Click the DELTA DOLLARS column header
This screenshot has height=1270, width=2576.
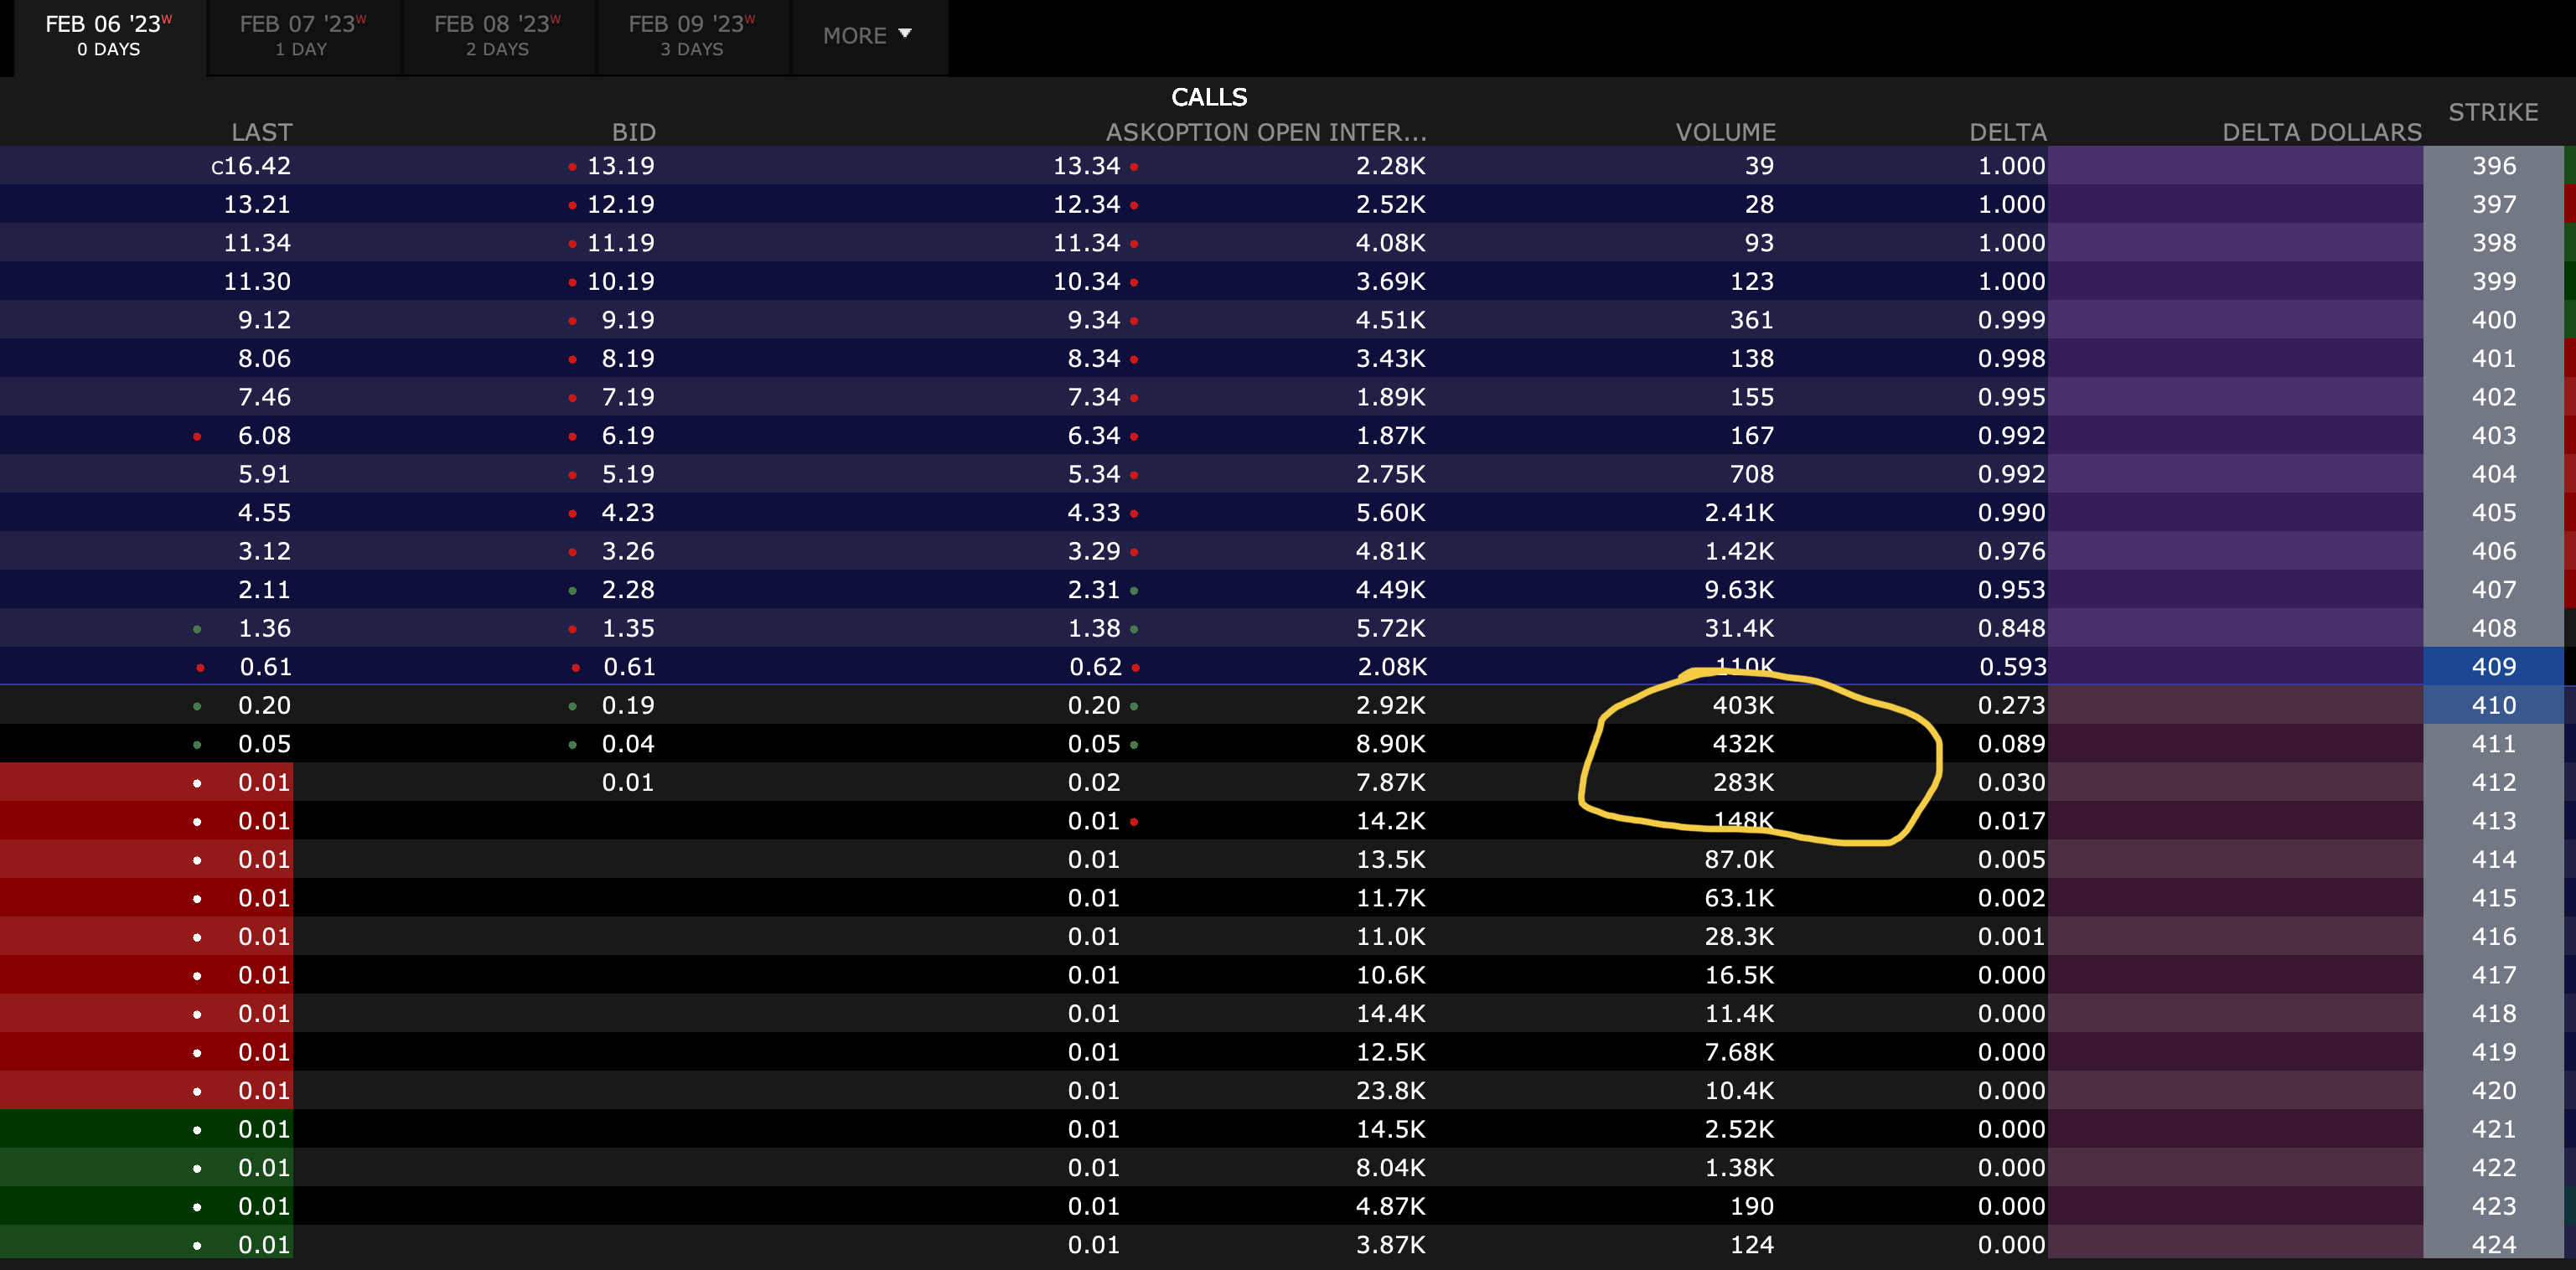tap(2321, 132)
